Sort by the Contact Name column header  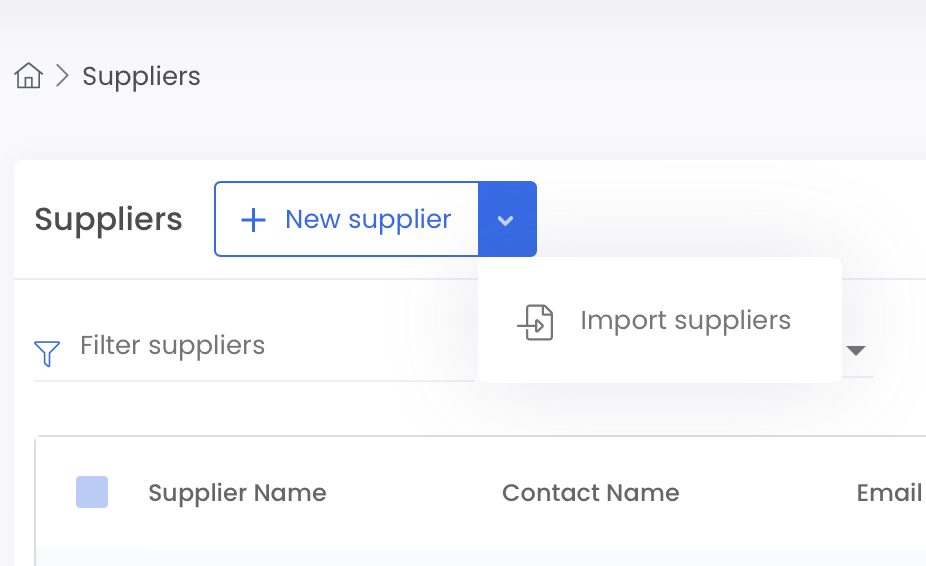[591, 493]
